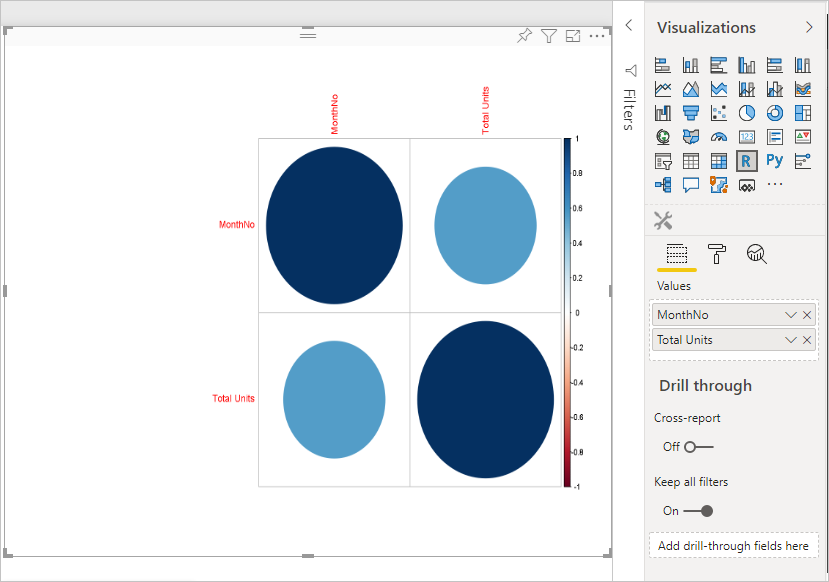829x582 pixels.
Task: Open the Total Units field dropdown
Action: (x=790, y=339)
